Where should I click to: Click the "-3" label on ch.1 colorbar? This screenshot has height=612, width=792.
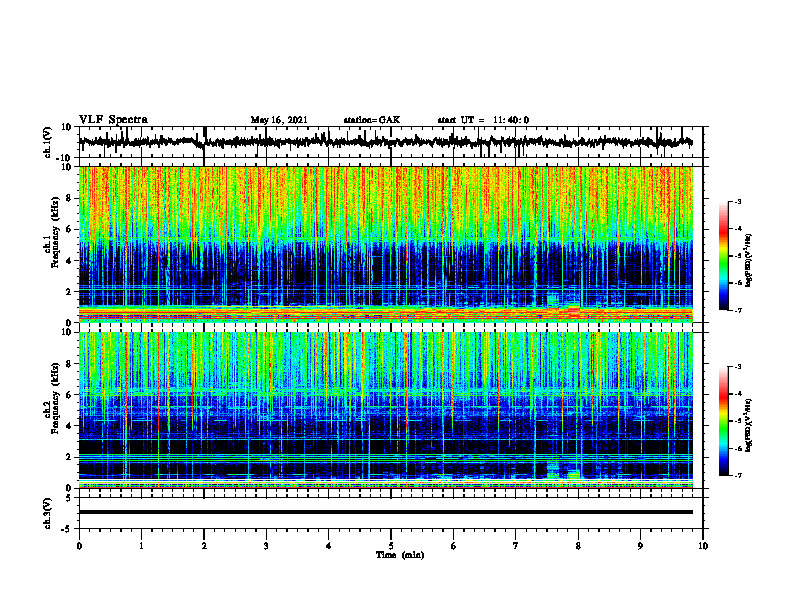pos(737,201)
